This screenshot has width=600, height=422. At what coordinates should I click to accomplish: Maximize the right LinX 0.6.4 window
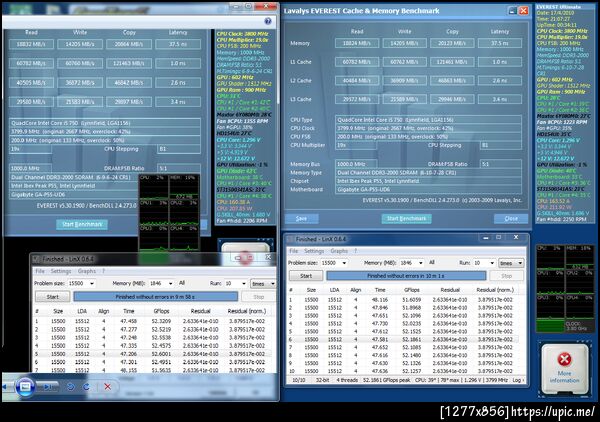(x=499, y=238)
